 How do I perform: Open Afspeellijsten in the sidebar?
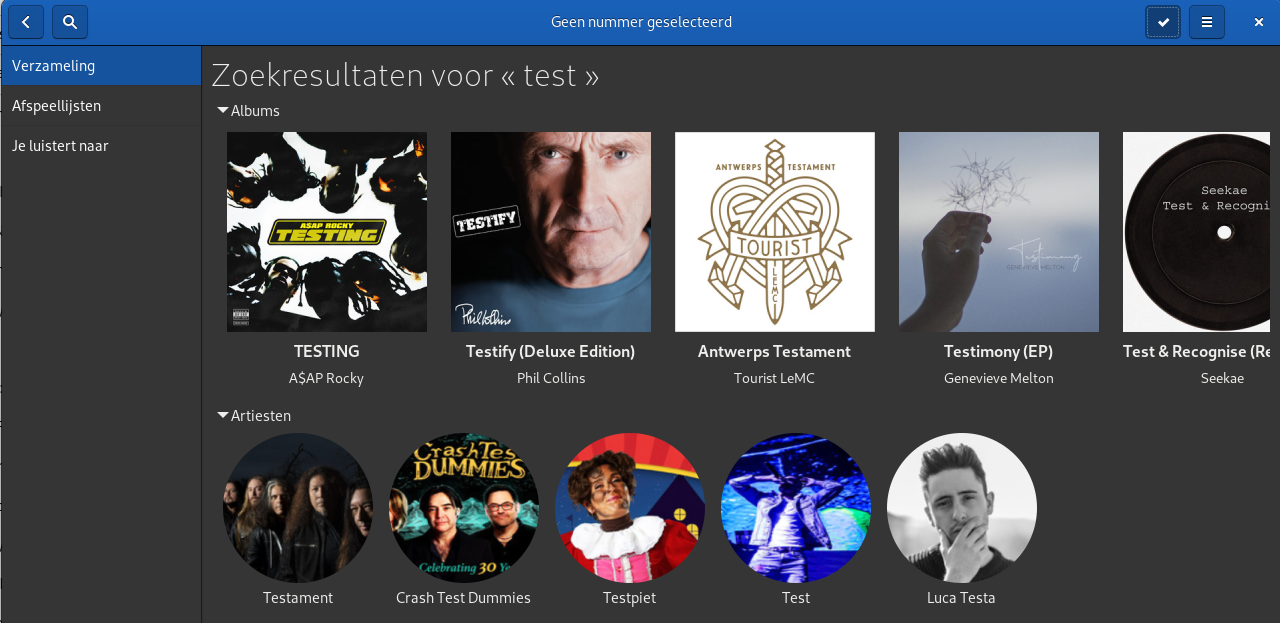[101, 106]
